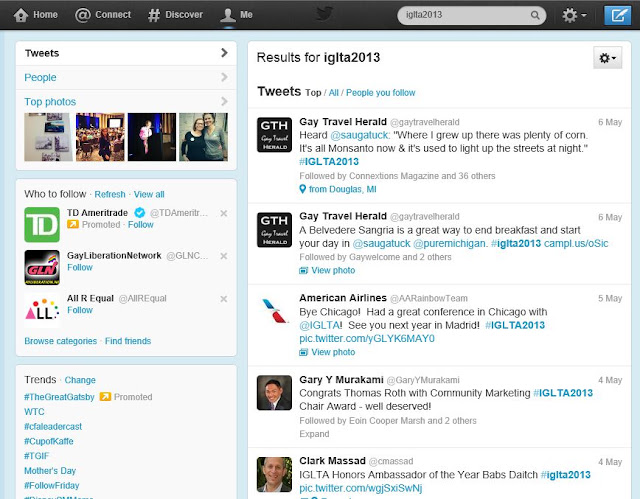Screen dimensions: 640x499
Task: Open the People results category
Action: 126,77
